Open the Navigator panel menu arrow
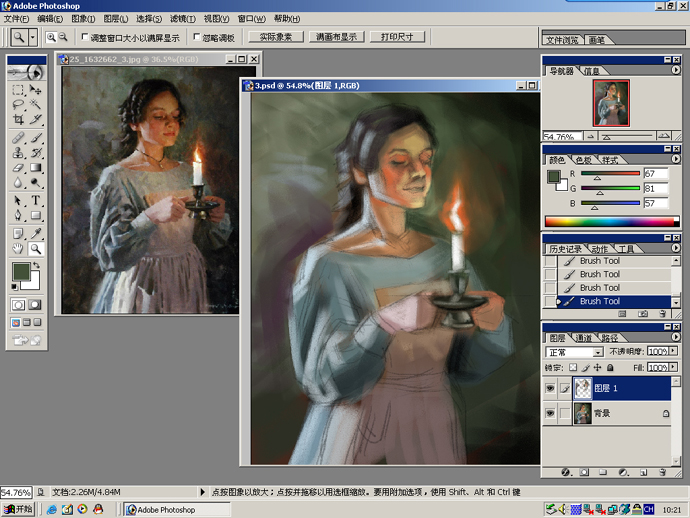 [675, 70]
